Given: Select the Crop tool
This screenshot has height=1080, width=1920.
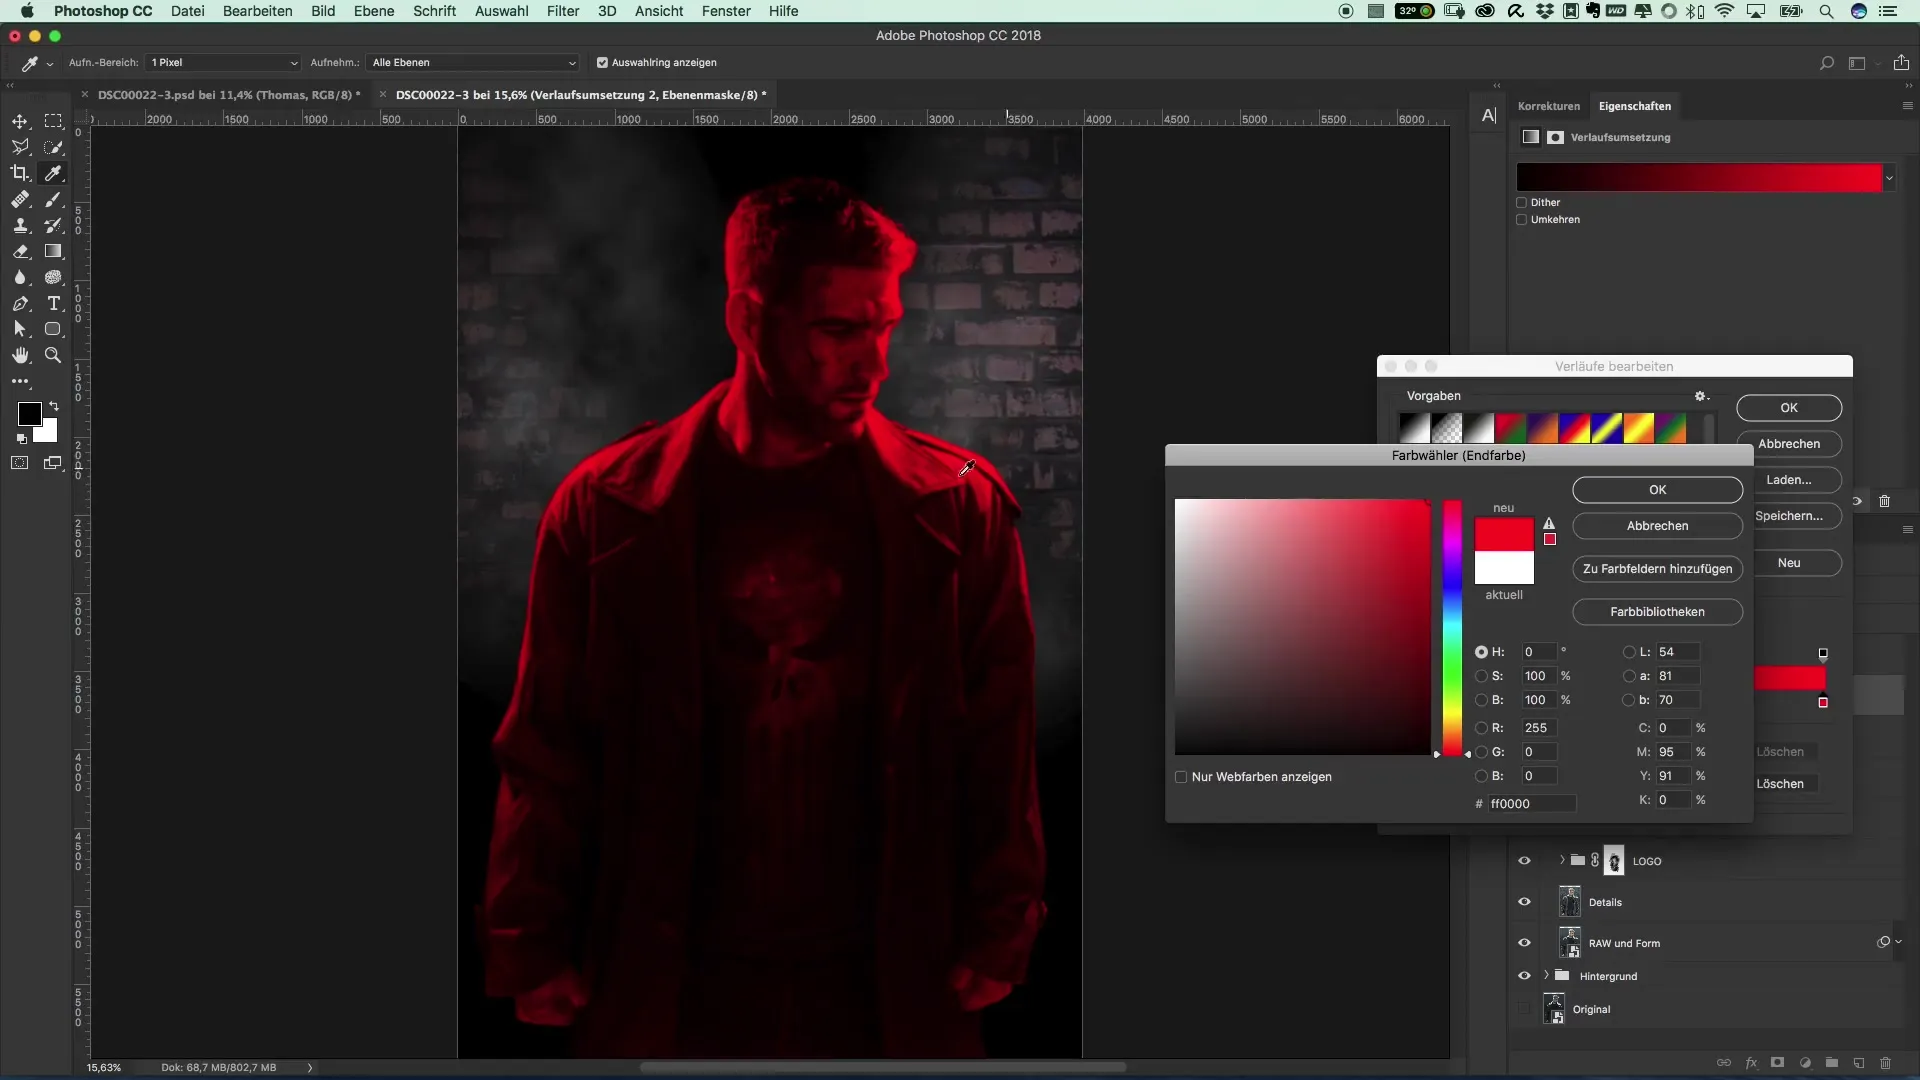Looking at the screenshot, I should (20, 173).
